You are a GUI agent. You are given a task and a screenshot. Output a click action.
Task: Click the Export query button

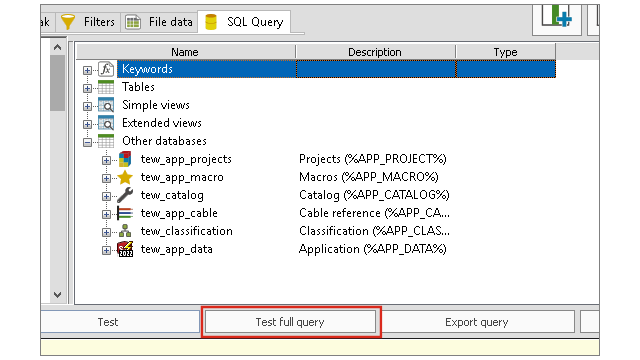[477, 322]
